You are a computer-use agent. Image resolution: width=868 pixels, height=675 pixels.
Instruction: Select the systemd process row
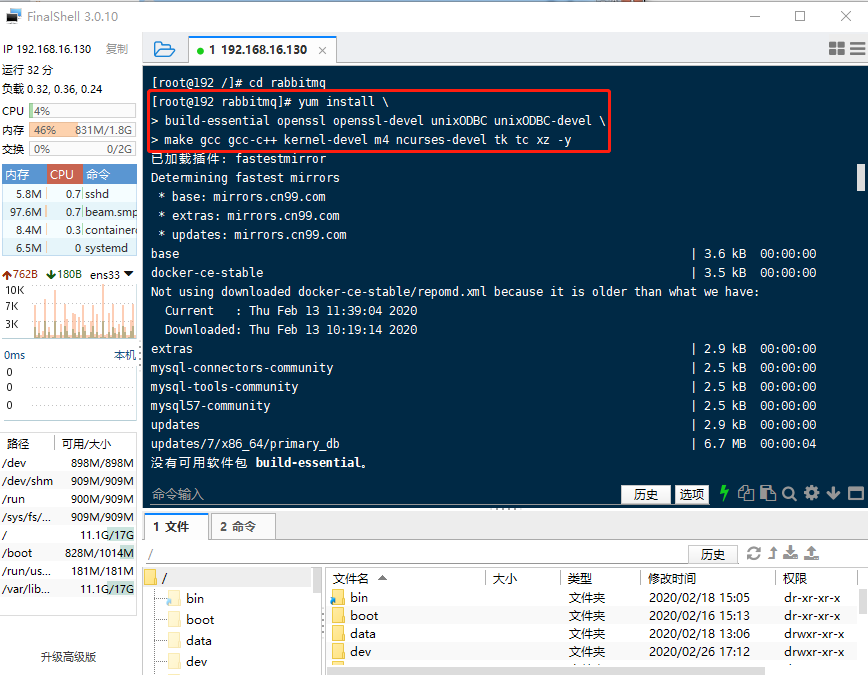[70, 248]
